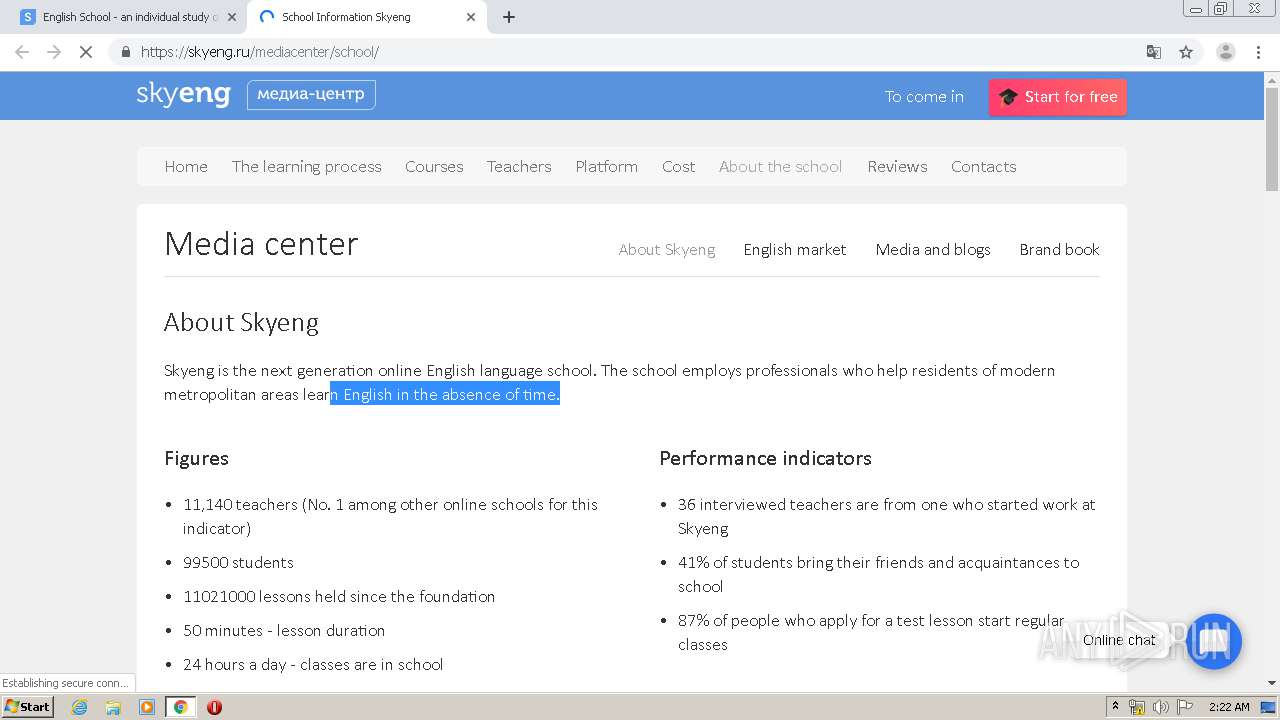The image size is (1280, 720).
Task: Click the To come in link
Action: point(924,97)
